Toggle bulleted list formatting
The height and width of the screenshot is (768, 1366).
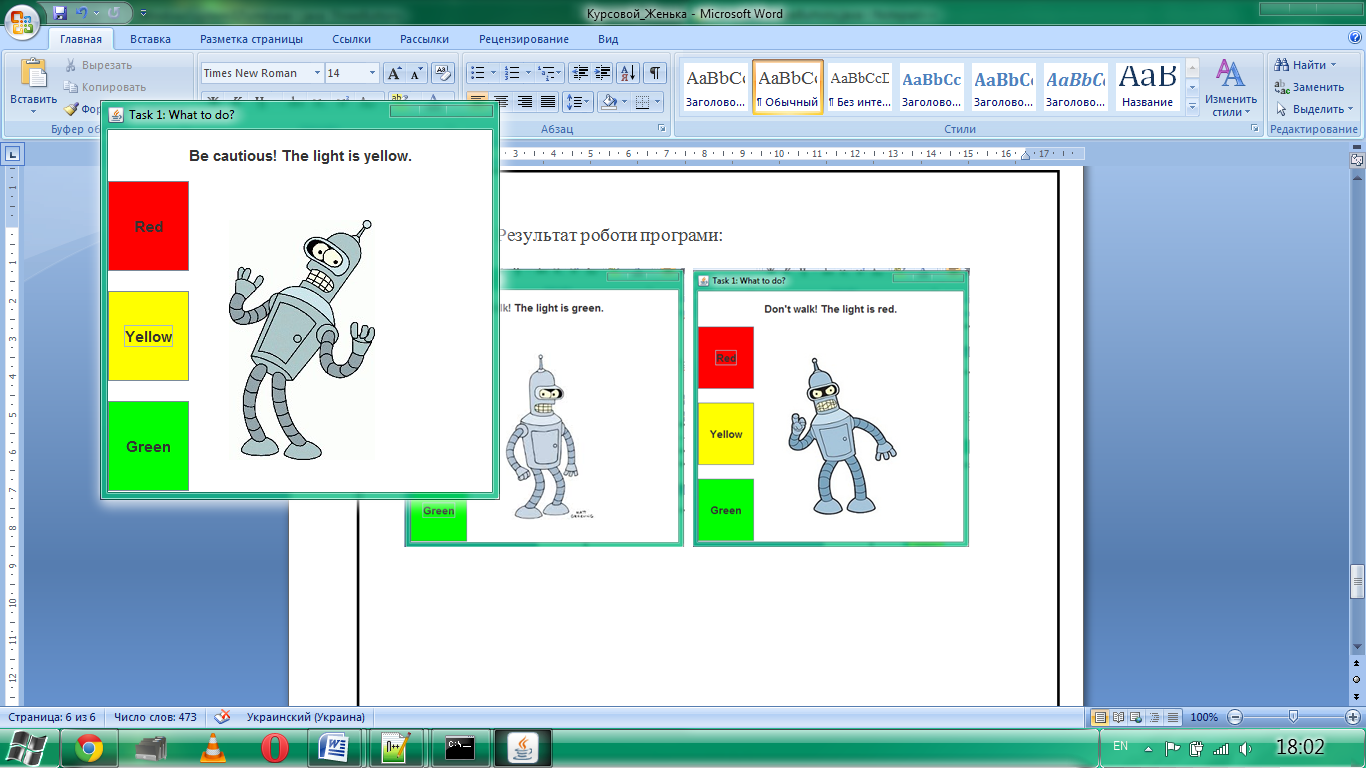point(478,73)
